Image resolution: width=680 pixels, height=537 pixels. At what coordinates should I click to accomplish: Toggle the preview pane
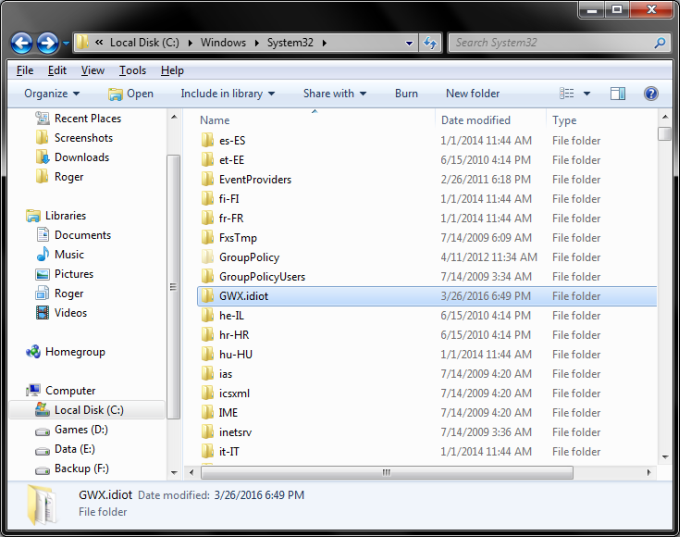pyautogui.click(x=618, y=94)
